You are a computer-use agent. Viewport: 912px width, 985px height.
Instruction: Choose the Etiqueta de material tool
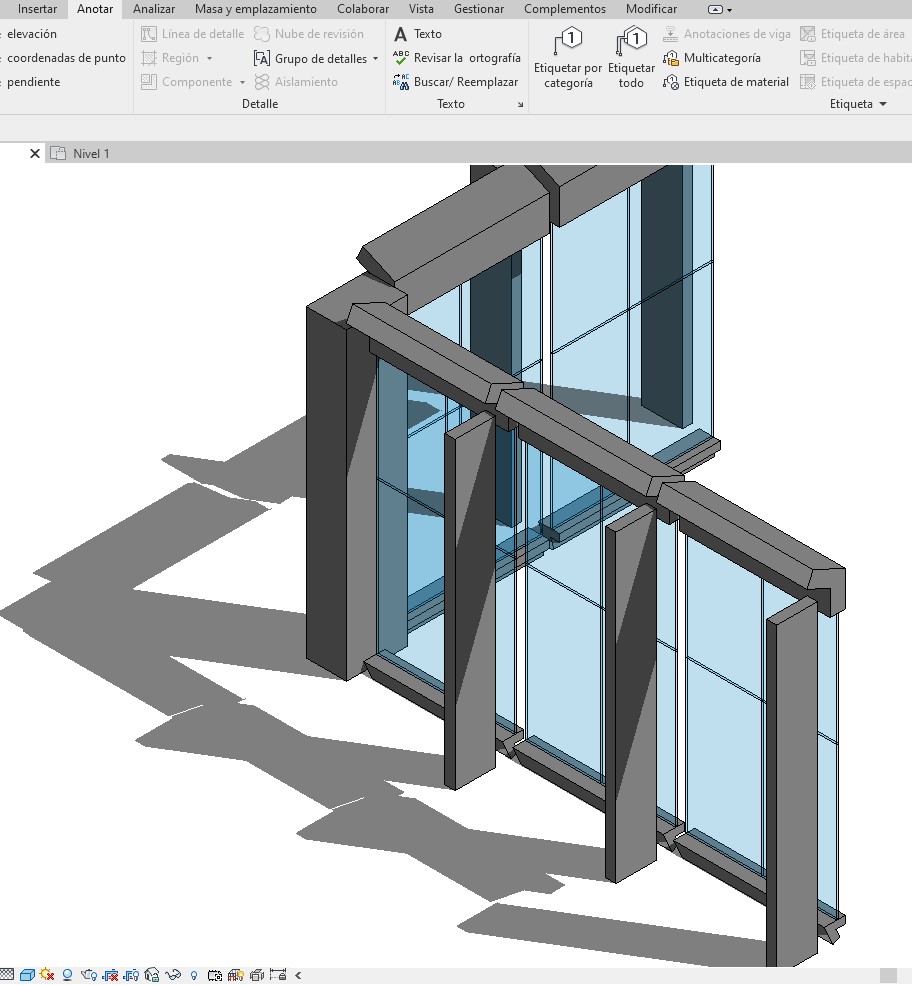(726, 82)
